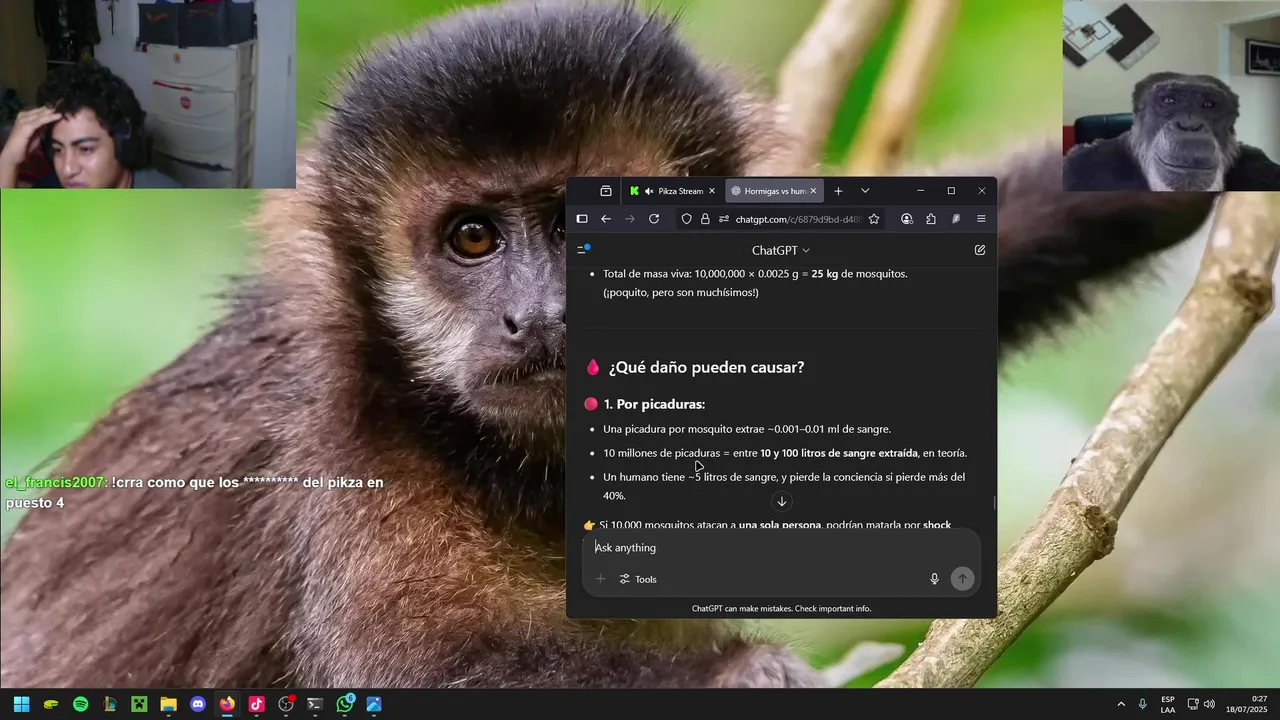Screen dimensions: 1280x720
Task: Jump to bottom with down-arrow button
Action: click(782, 501)
